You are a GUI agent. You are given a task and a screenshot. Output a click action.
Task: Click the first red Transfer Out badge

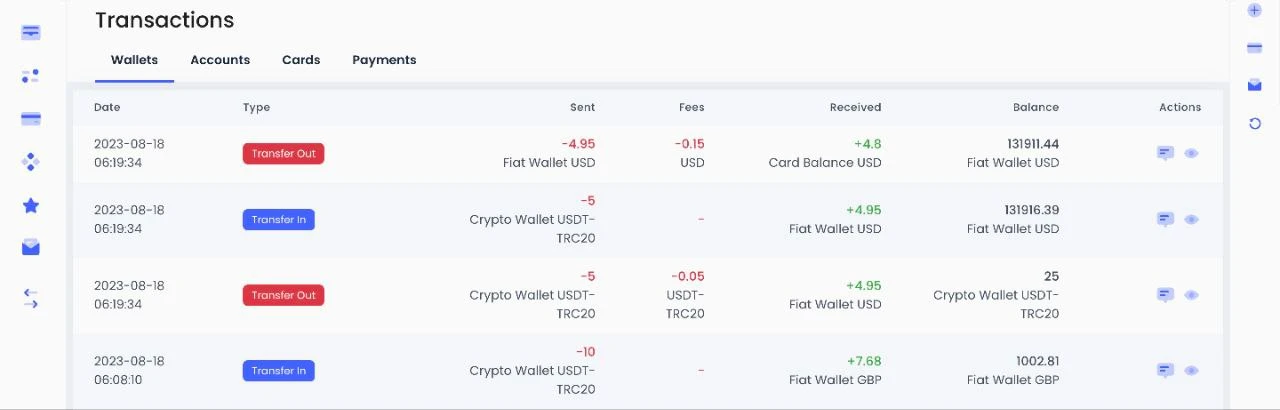point(283,154)
